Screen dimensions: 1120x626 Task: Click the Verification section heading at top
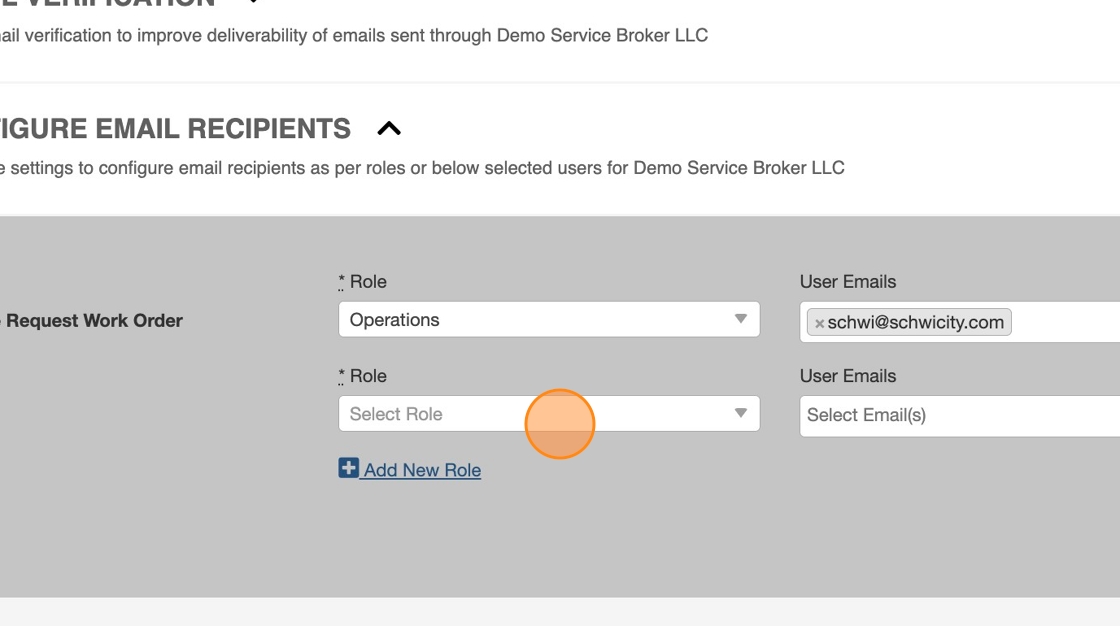pos(110,3)
